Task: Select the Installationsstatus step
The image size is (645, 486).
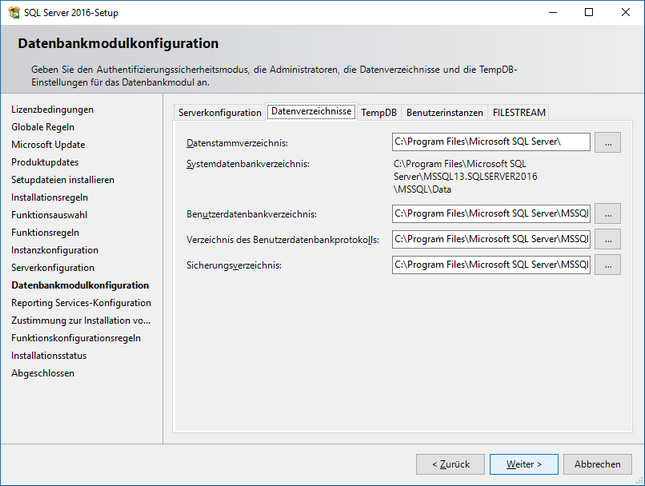Action: click(x=49, y=356)
